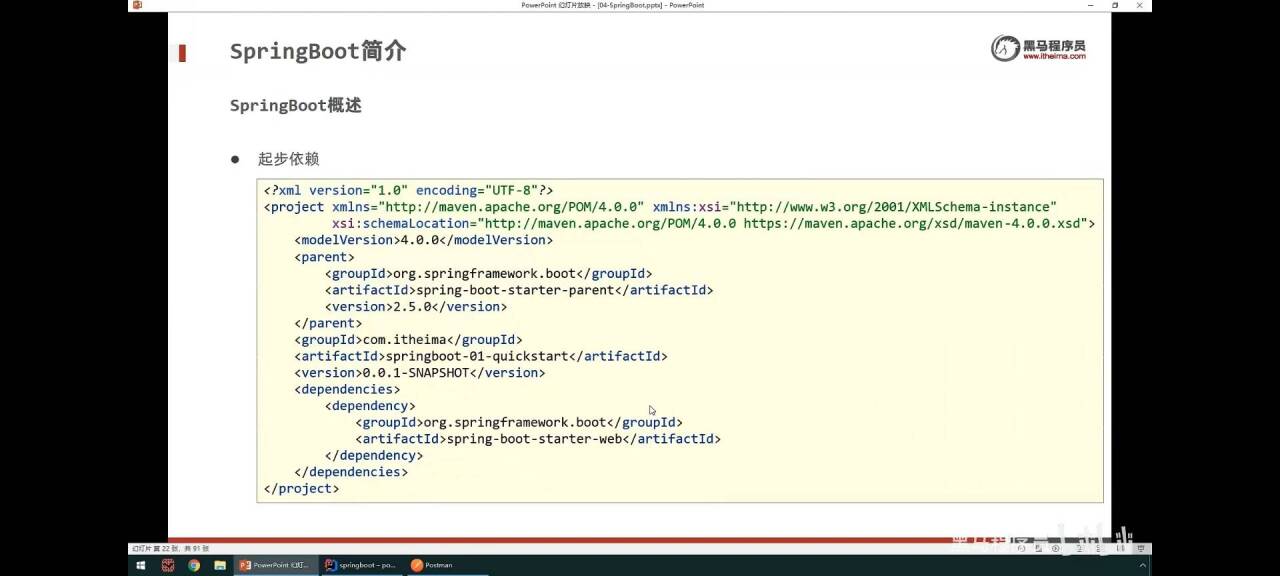Go to the previous slide via status bar arrow
The image size is (1280, 576).
pyautogui.click(x=1021, y=548)
